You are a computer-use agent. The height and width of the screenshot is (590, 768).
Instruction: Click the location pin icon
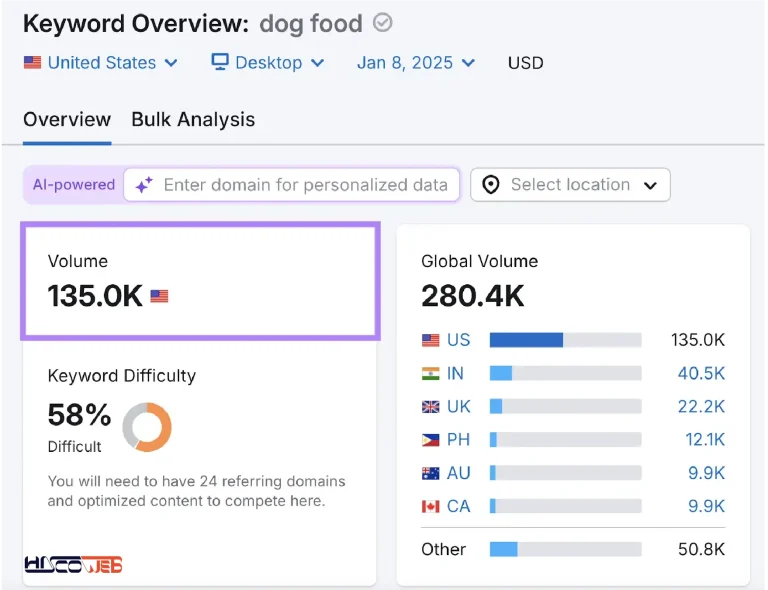pyautogui.click(x=491, y=185)
